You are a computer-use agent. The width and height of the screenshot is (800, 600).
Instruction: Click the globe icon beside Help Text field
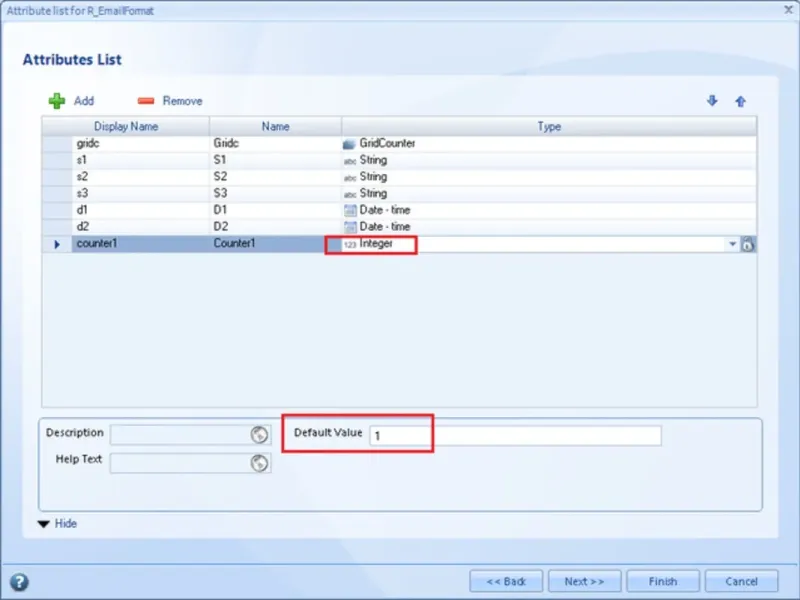coord(259,463)
